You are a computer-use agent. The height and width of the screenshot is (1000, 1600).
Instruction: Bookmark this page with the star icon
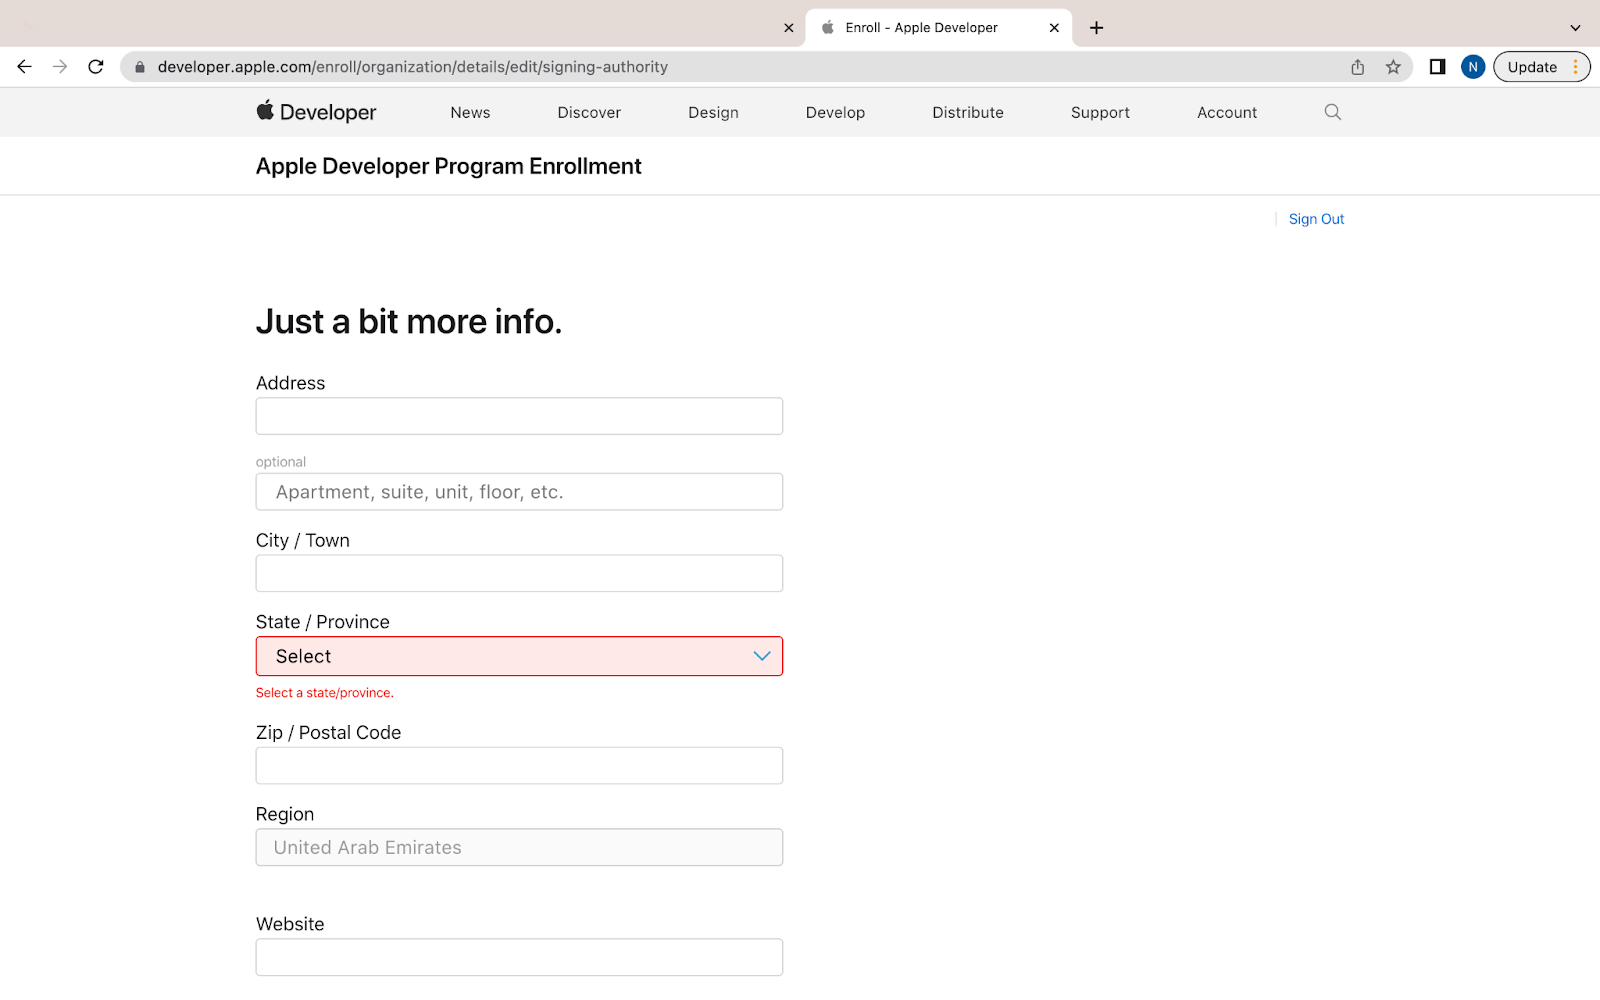click(x=1393, y=67)
